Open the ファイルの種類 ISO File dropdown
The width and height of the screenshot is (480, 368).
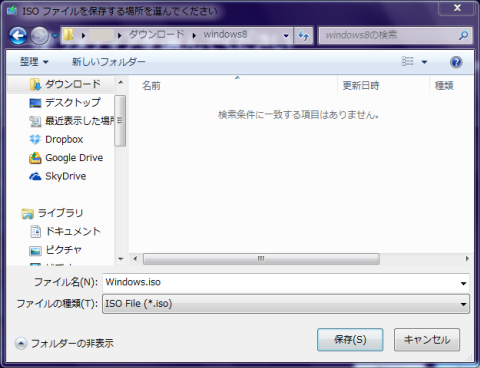(x=286, y=304)
